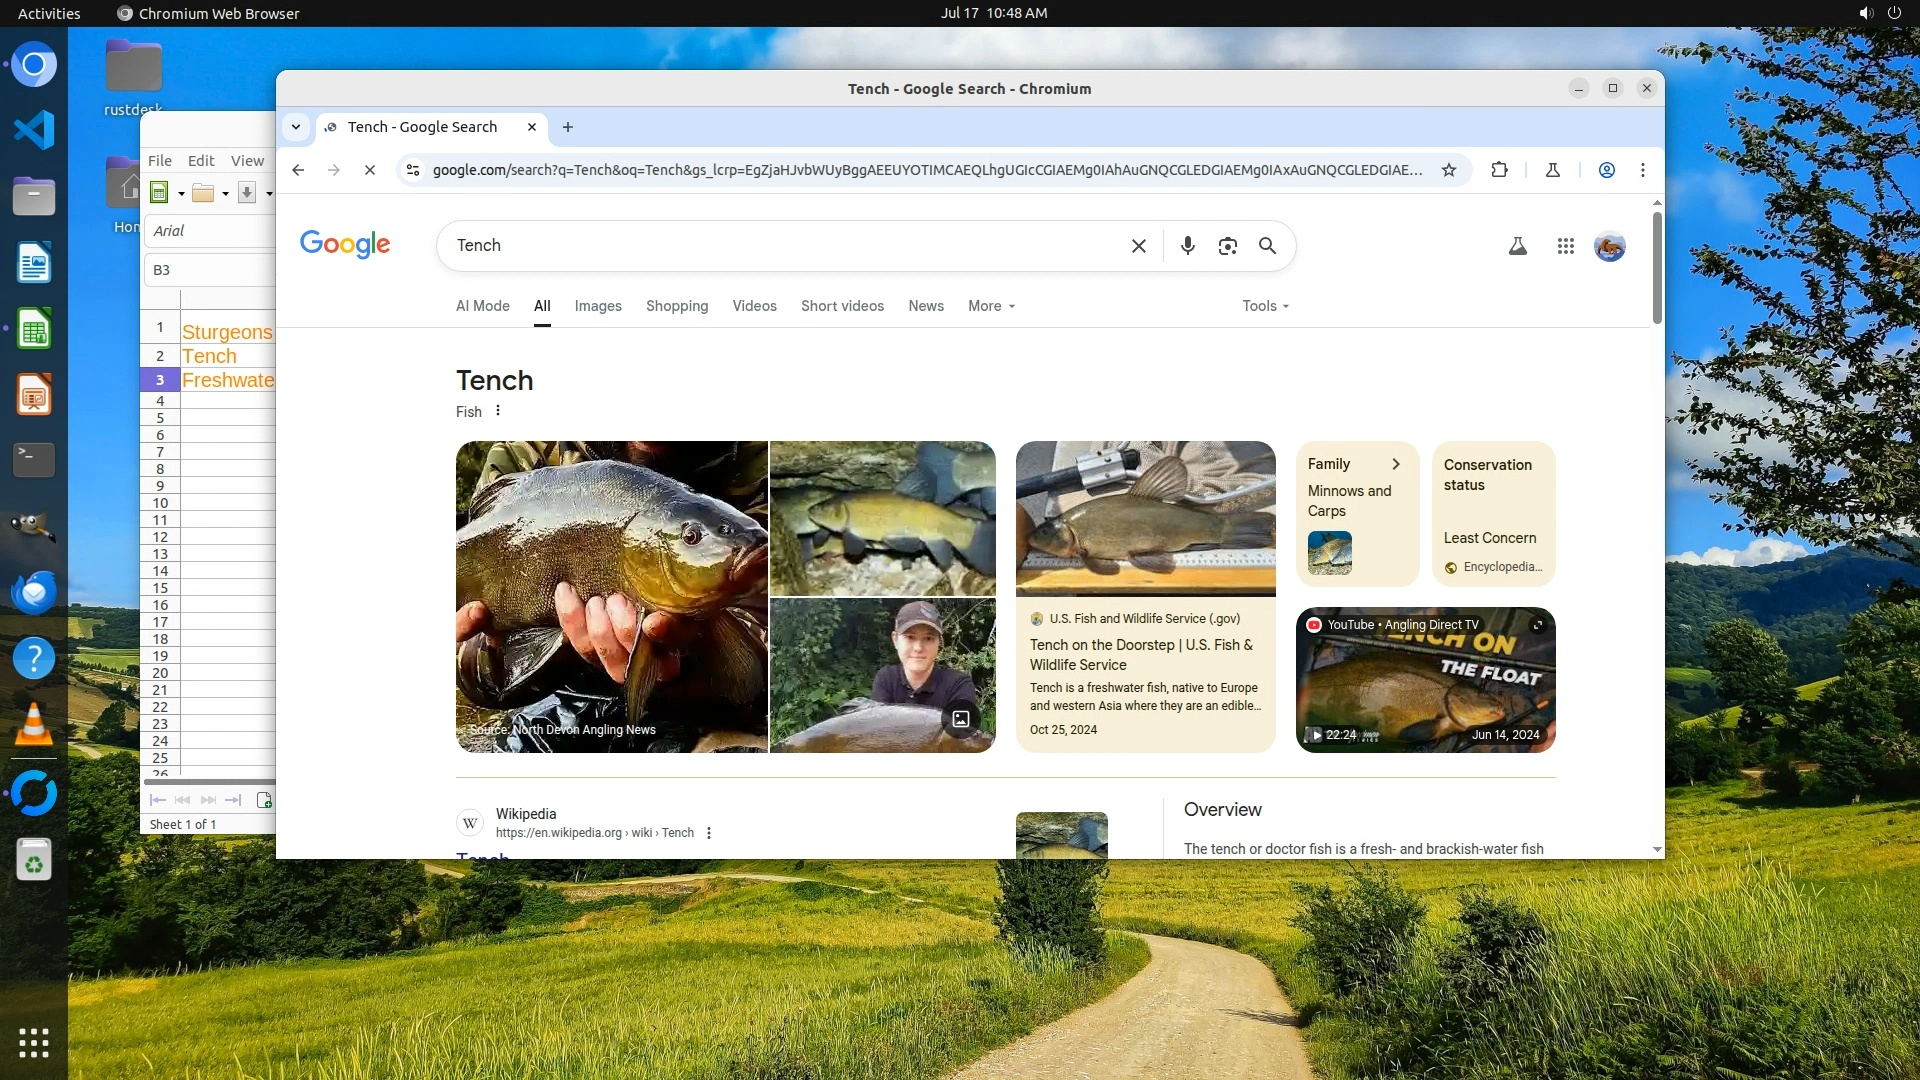Open the Google apps grid
The image size is (1920, 1080).
click(1565, 246)
